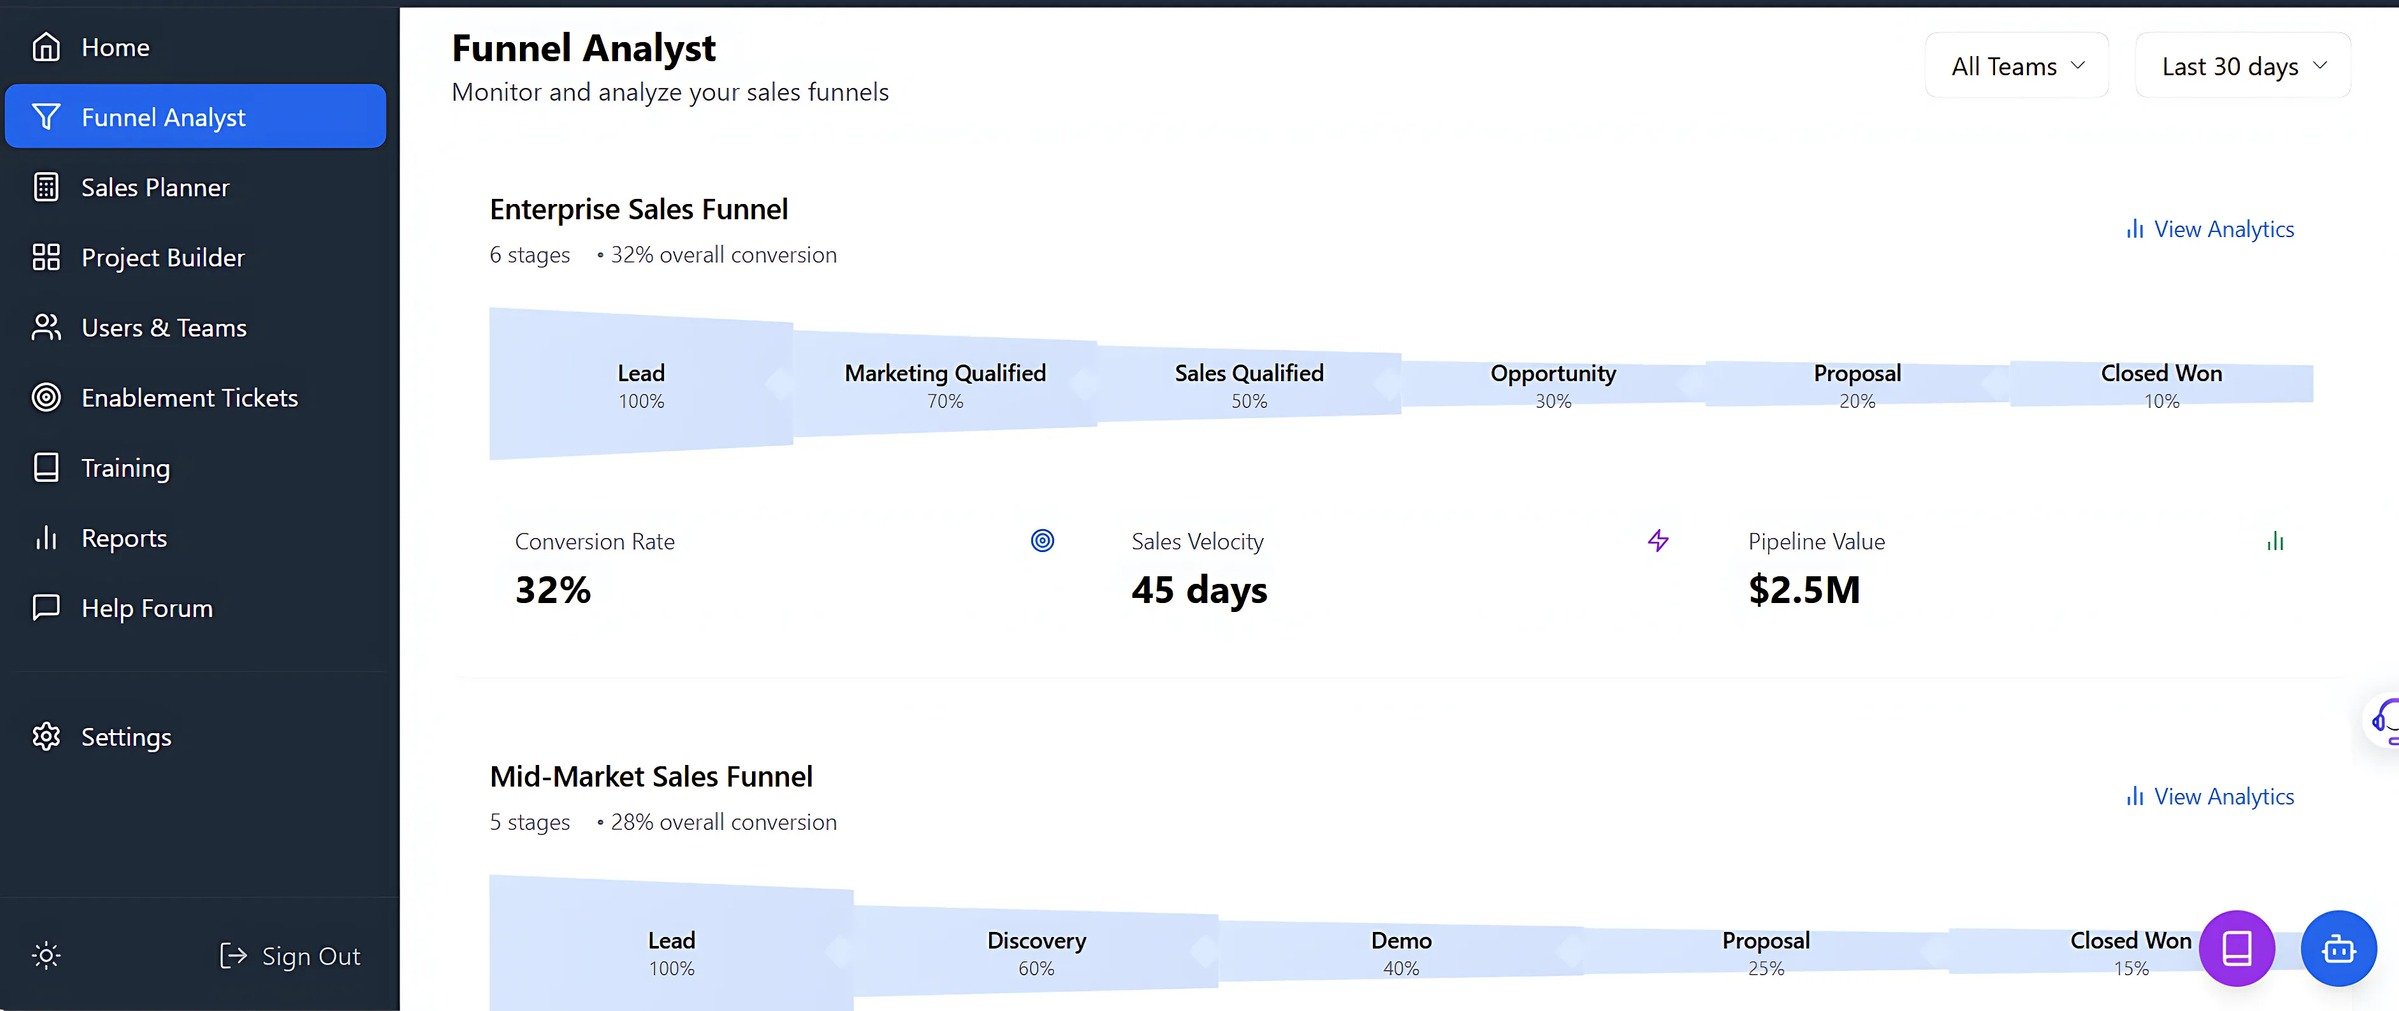2399x1011 pixels.
Task: Open the Last 30 days date range dropdown
Action: click(2242, 66)
